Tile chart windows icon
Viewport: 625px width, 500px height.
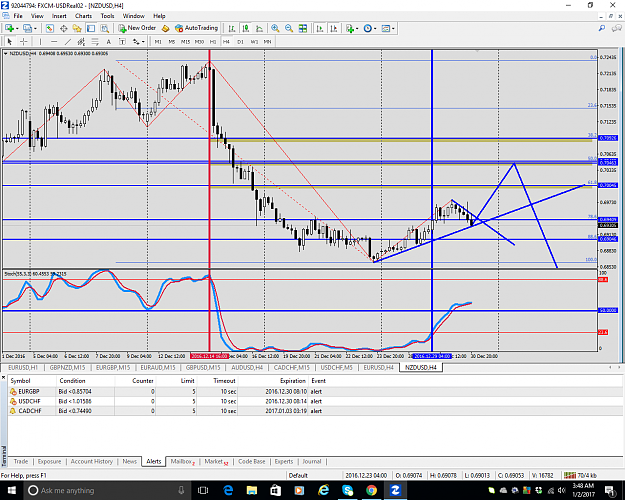click(303, 28)
